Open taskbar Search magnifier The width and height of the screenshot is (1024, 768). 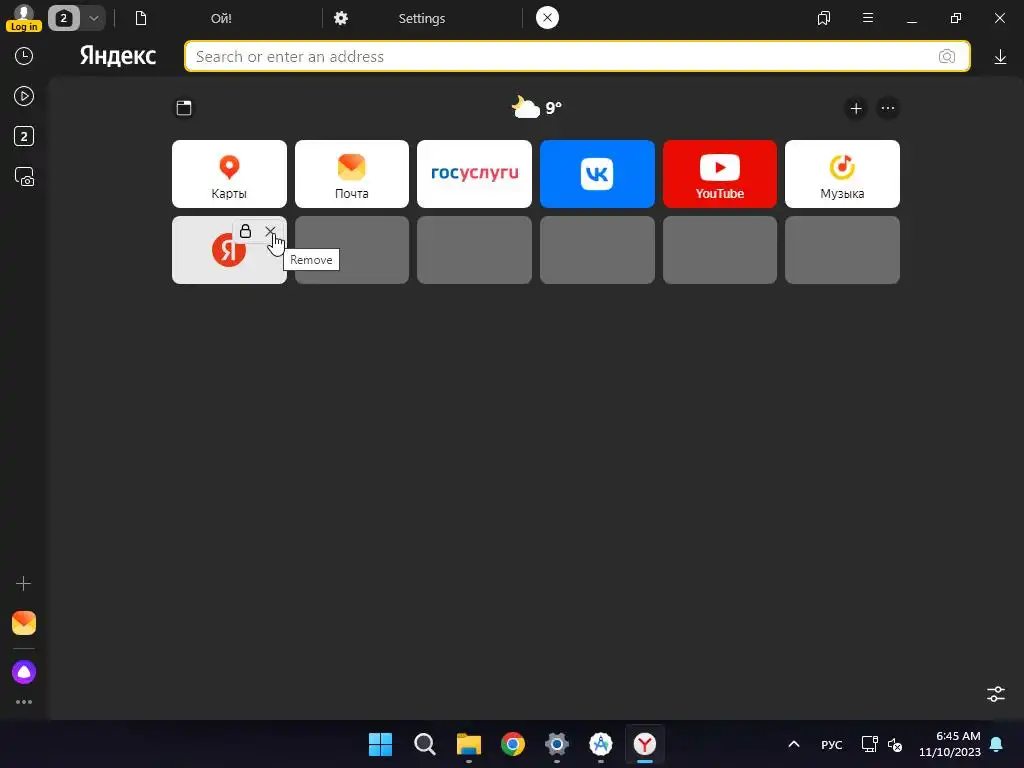click(x=424, y=744)
